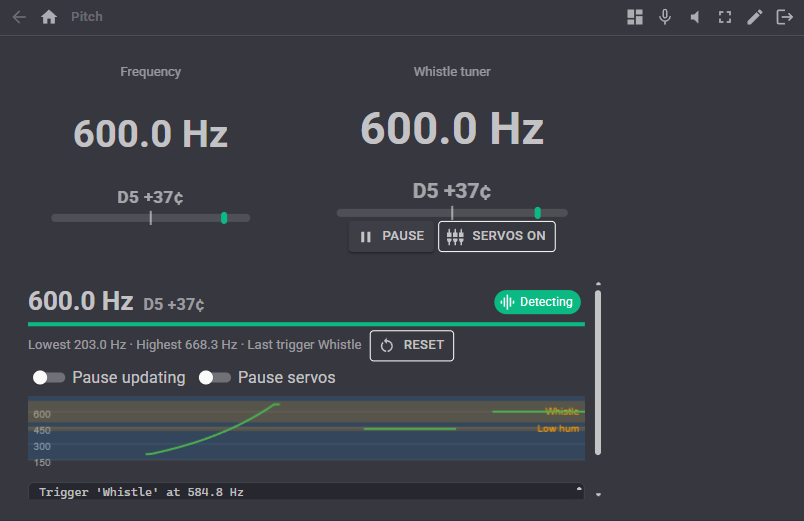Click the D5 +37¢ note under Frequency
Screen dimensions: 804x521
click(150, 197)
